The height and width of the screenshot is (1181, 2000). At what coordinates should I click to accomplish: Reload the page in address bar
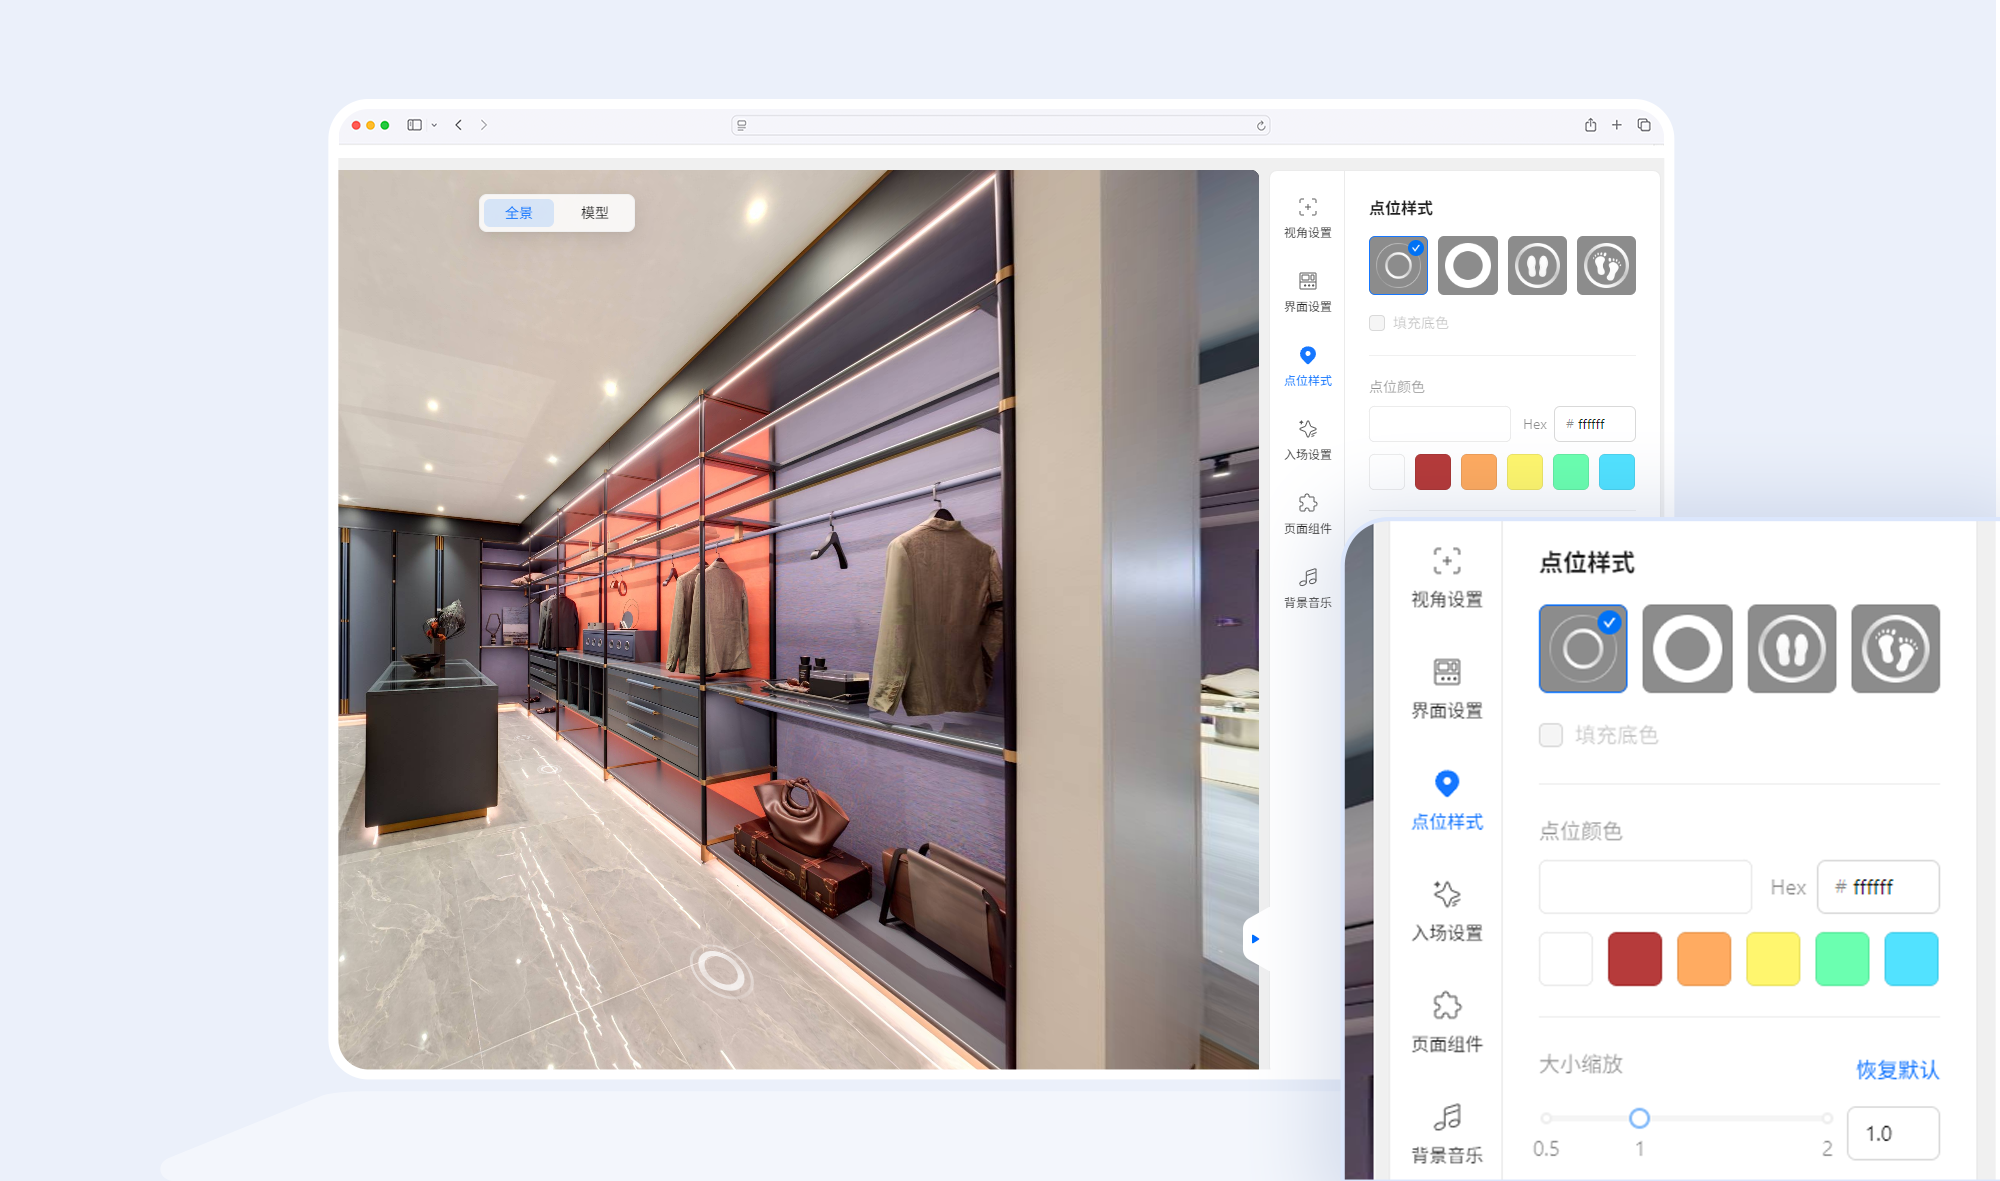tap(1261, 125)
